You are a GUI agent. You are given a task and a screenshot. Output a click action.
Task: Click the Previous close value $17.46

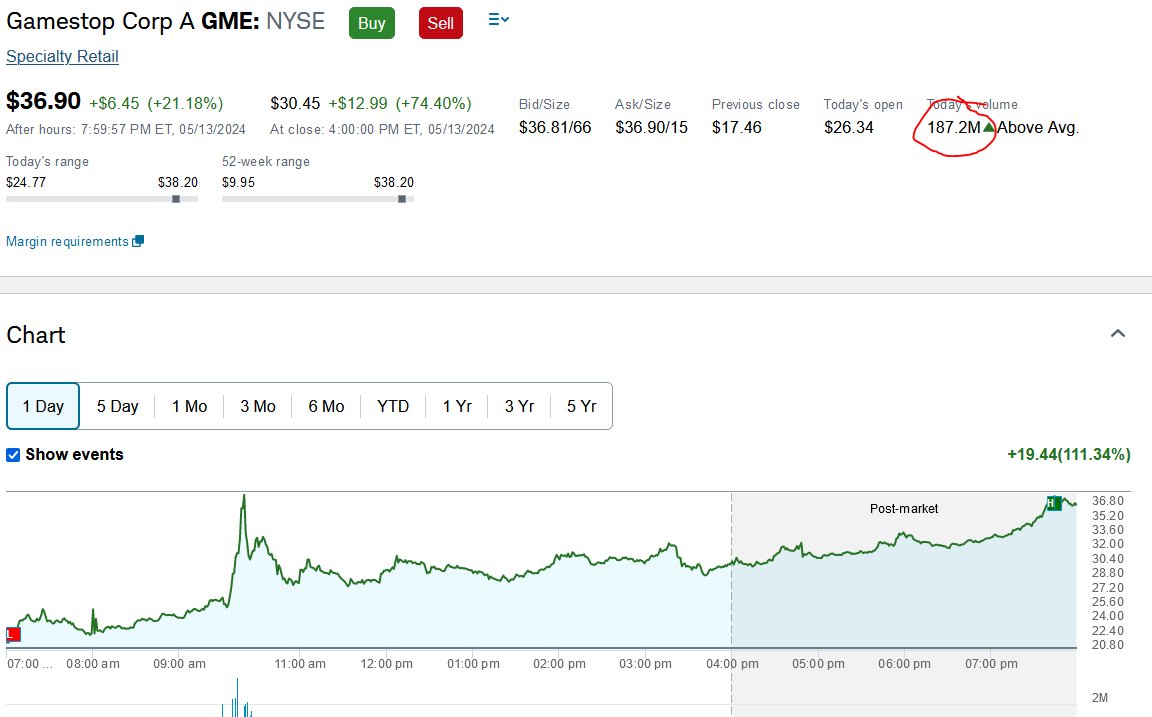[x=737, y=128]
